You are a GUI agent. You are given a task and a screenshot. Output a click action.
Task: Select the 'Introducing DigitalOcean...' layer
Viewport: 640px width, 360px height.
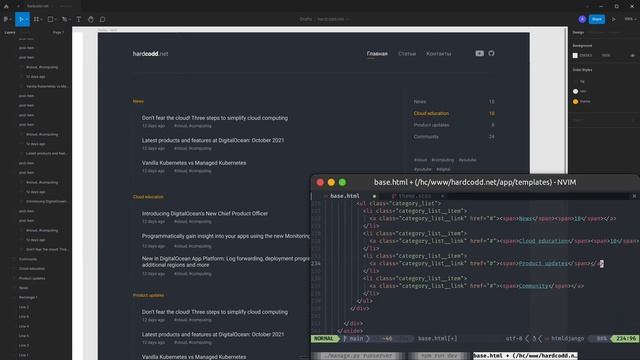tap(47, 202)
